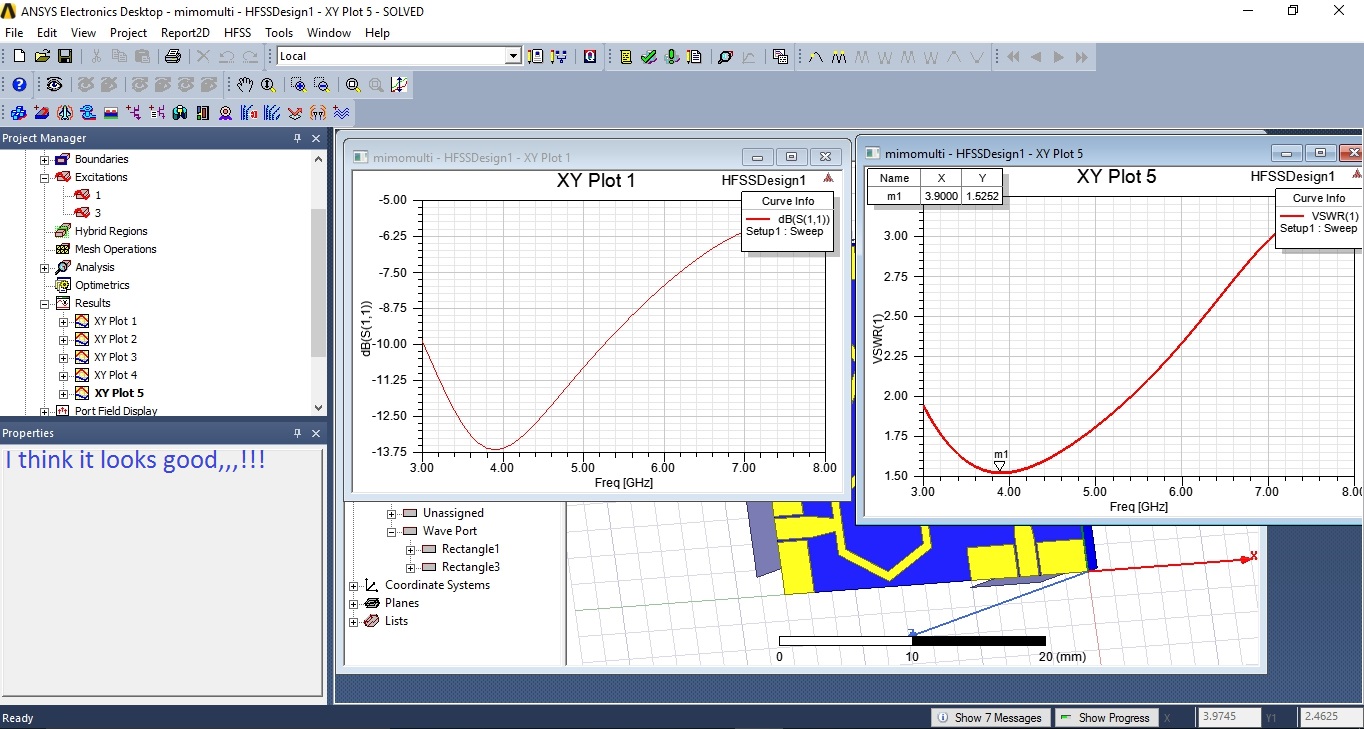
Task: Expand the Rectangle1 wave port node
Action: tap(410, 549)
